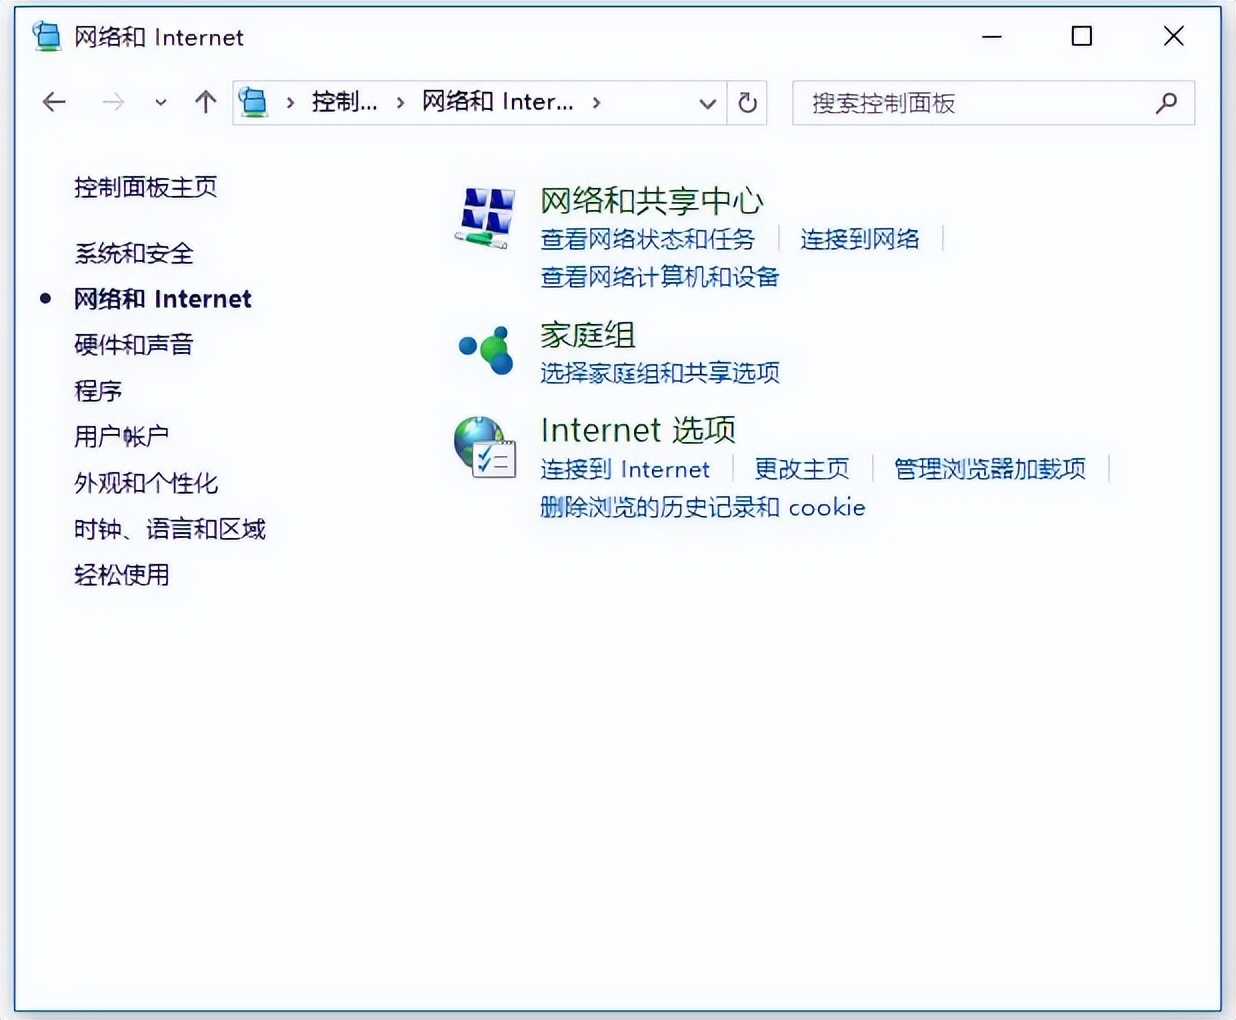Expand the recent locations chevron near forward arrow
Image resolution: width=1236 pixels, height=1020 pixels.
(x=160, y=101)
